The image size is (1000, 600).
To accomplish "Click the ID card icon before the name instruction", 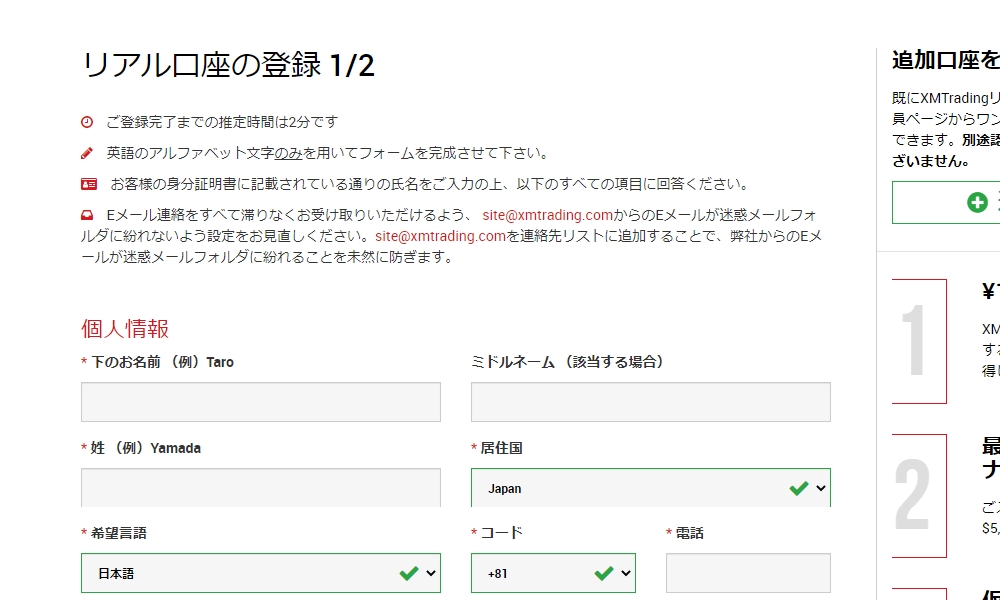I will tap(89, 183).
